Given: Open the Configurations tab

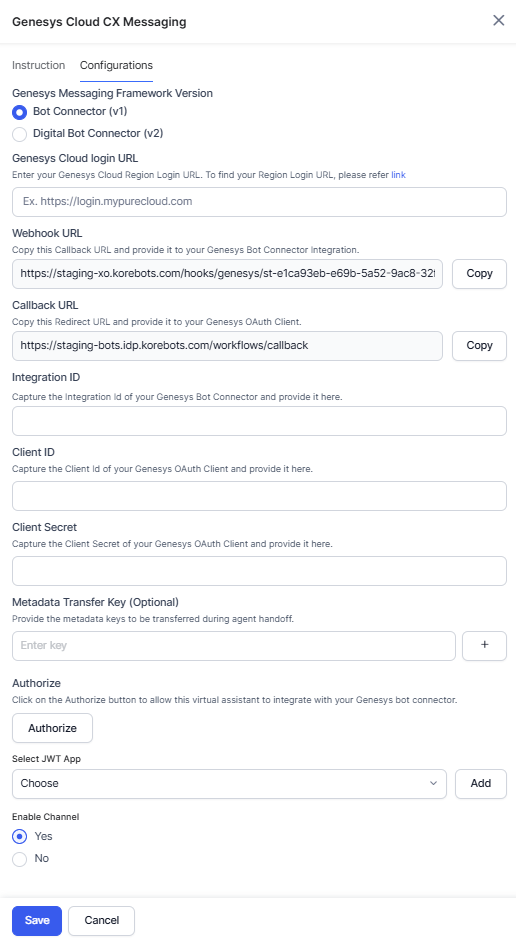Looking at the screenshot, I should click(x=116, y=65).
